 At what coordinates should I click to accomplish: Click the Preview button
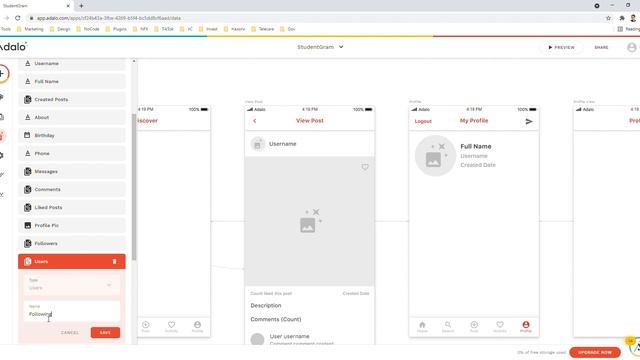click(561, 47)
